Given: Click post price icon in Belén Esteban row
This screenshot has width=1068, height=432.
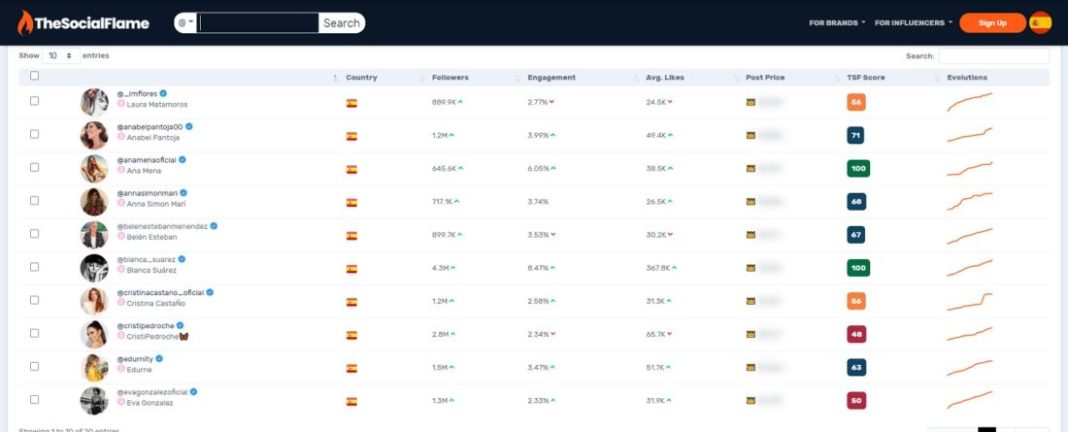Looking at the screenshot, I should coord(751,235).
